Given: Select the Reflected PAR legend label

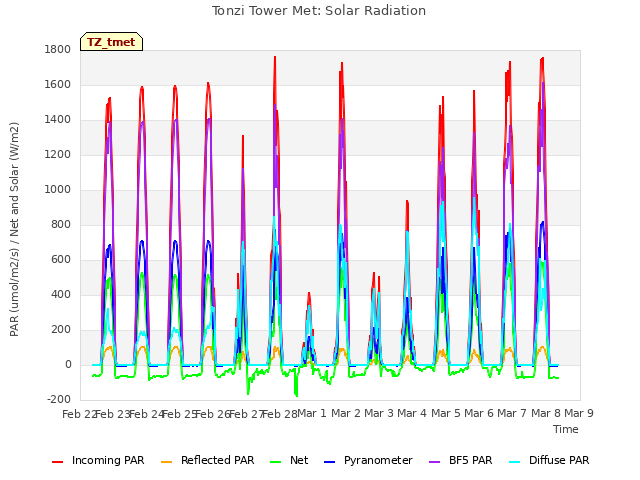Looking at the screenshot, I should point(218,460).
